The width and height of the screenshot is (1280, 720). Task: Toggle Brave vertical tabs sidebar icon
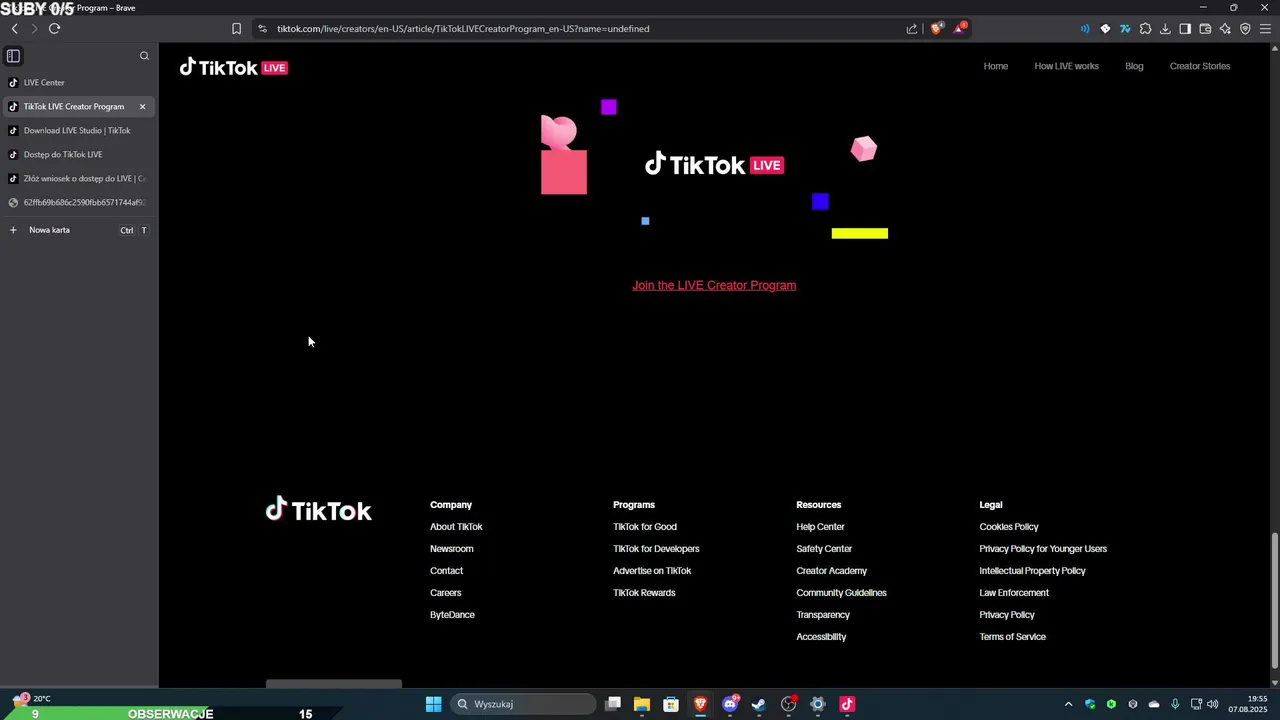click(13, 56)
